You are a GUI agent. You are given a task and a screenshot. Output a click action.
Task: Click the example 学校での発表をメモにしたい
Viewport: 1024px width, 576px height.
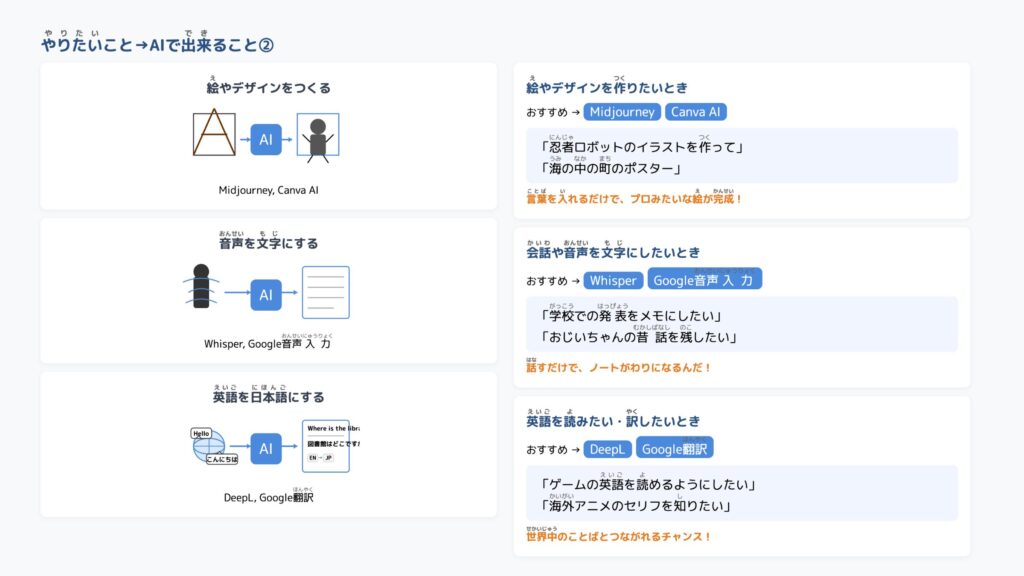coord(632,313)
